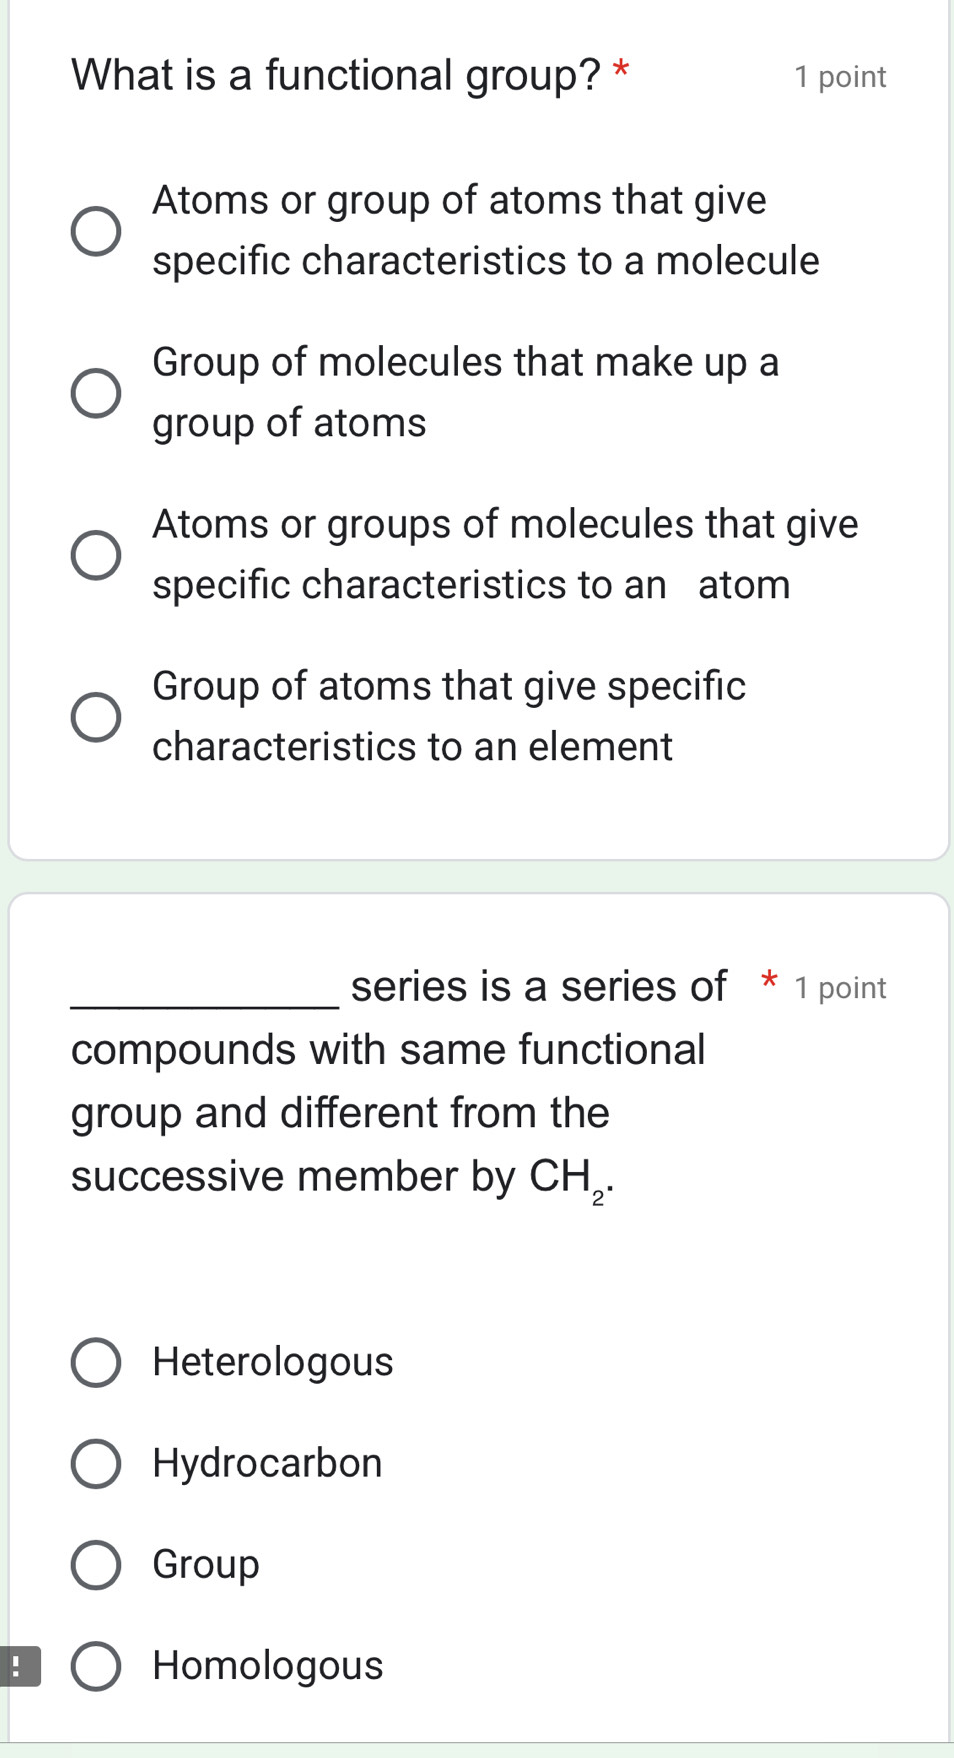Choose the Heterologous radio circle
Screen dimensions: 954x1758
96,1362
